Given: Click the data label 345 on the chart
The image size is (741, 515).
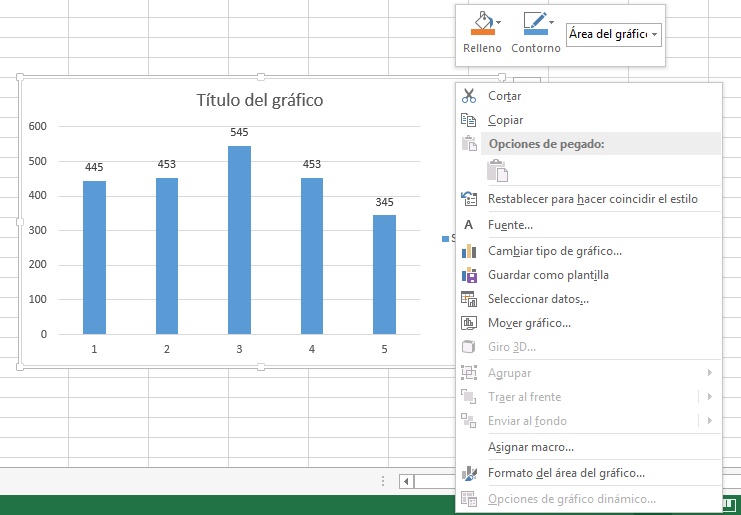Looking at the screenshot, I should coord(384,202).
